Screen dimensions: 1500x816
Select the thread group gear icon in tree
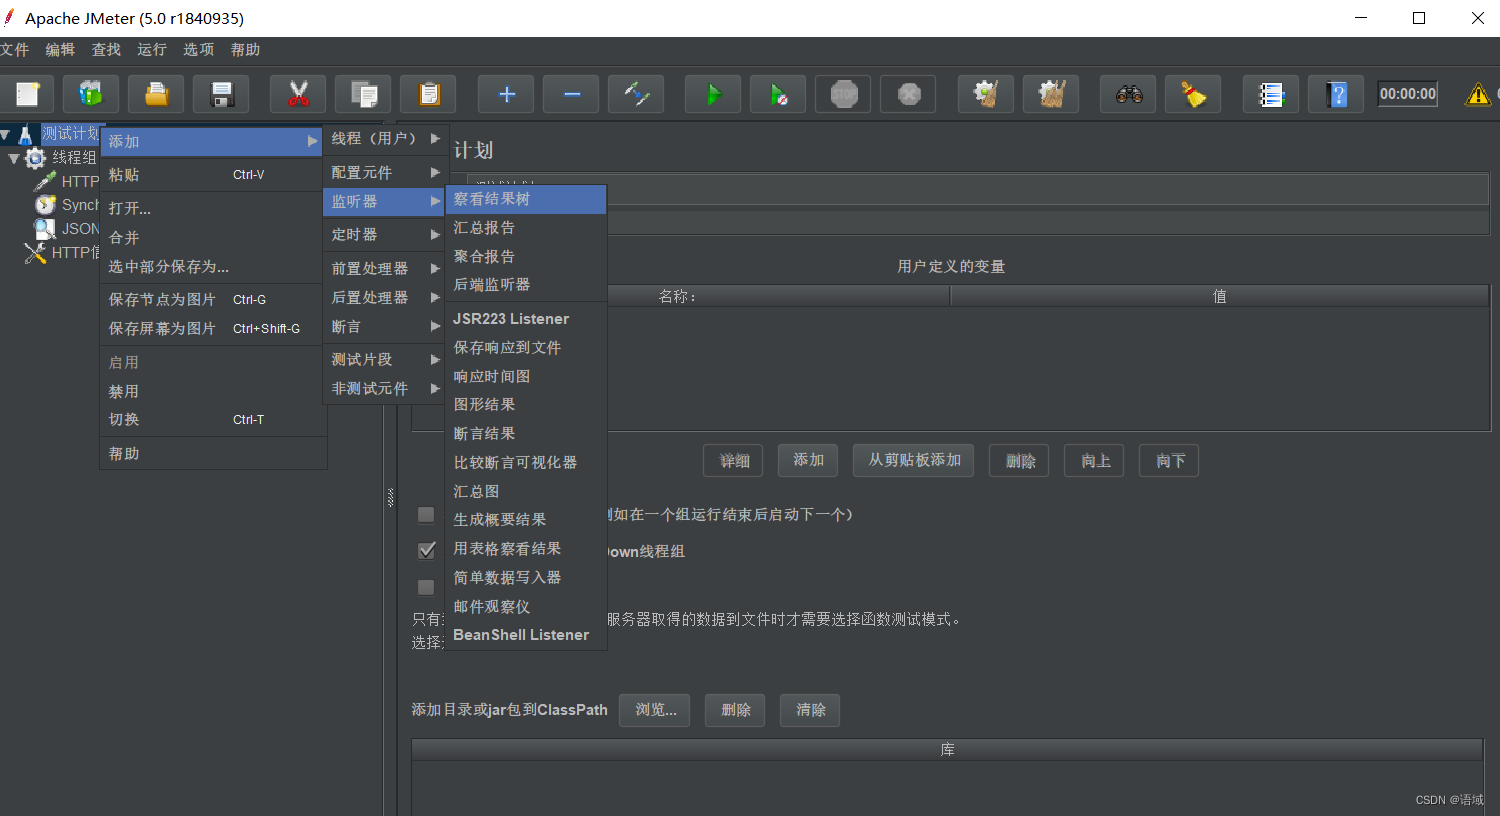point(36,158)
